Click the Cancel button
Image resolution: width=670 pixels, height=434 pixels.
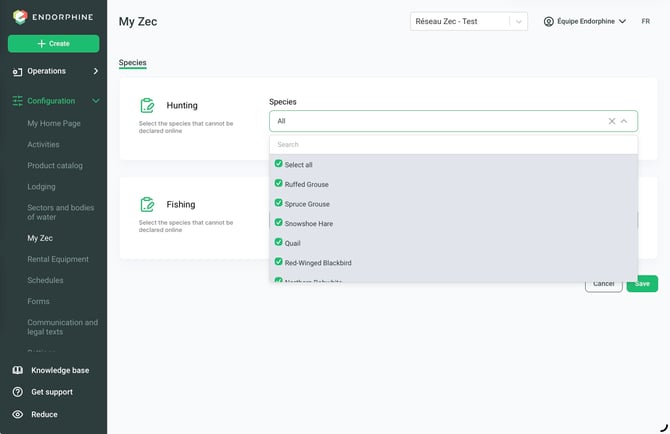tap(603, 284)
